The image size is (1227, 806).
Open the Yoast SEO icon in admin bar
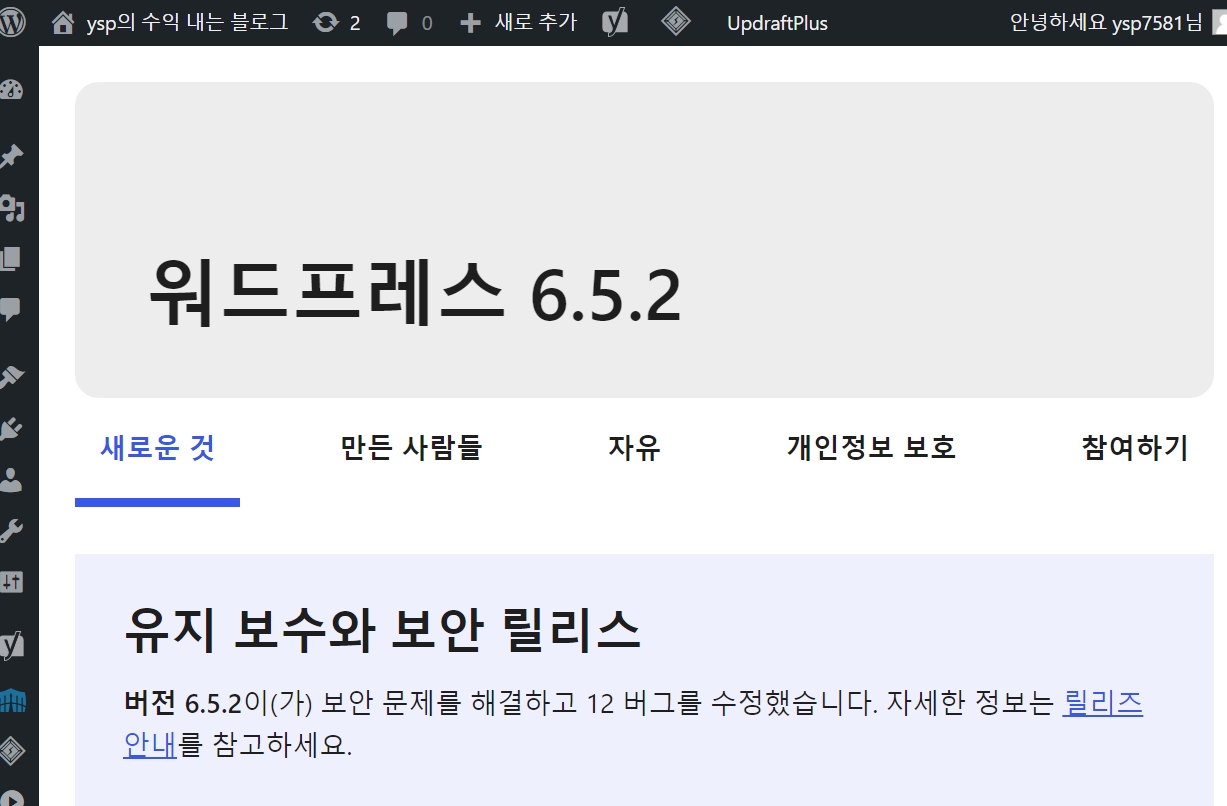(x=615, y=22)
